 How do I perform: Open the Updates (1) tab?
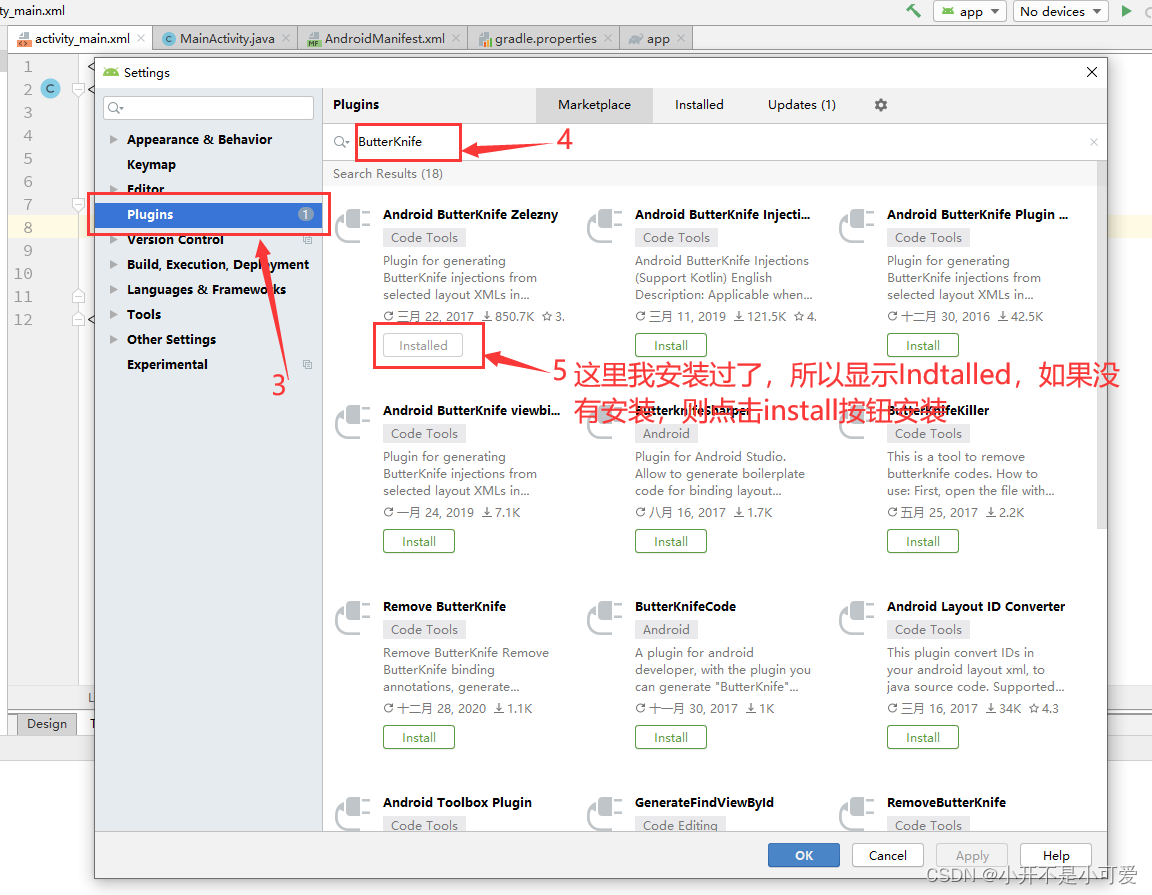pos(800,104)
